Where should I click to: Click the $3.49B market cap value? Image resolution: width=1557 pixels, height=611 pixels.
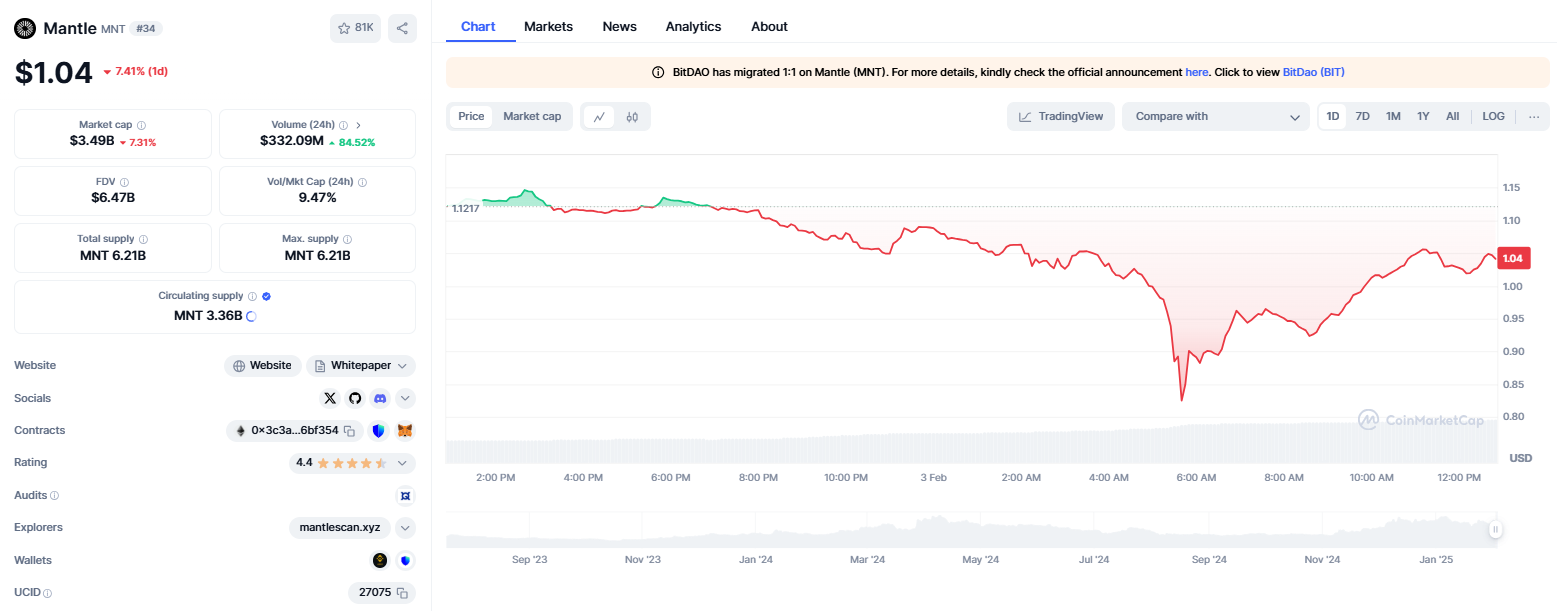point(92,141)
